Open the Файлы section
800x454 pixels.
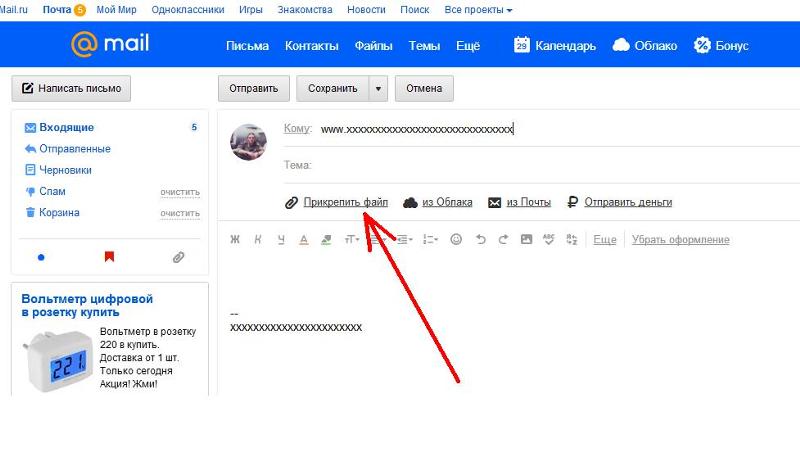(x=373, y=46)
